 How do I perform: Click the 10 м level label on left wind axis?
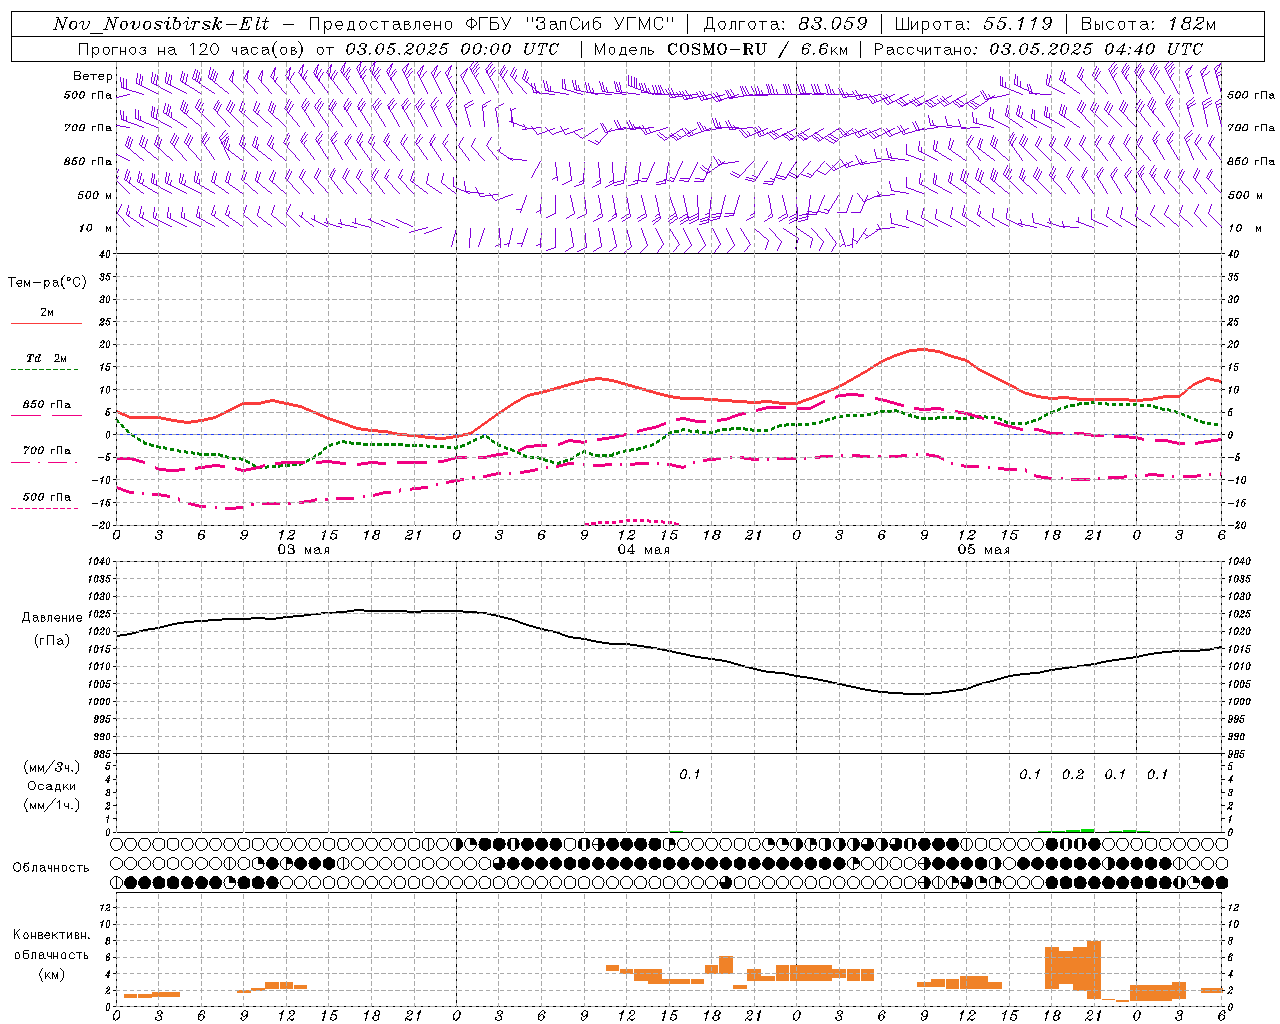point(95,228)
